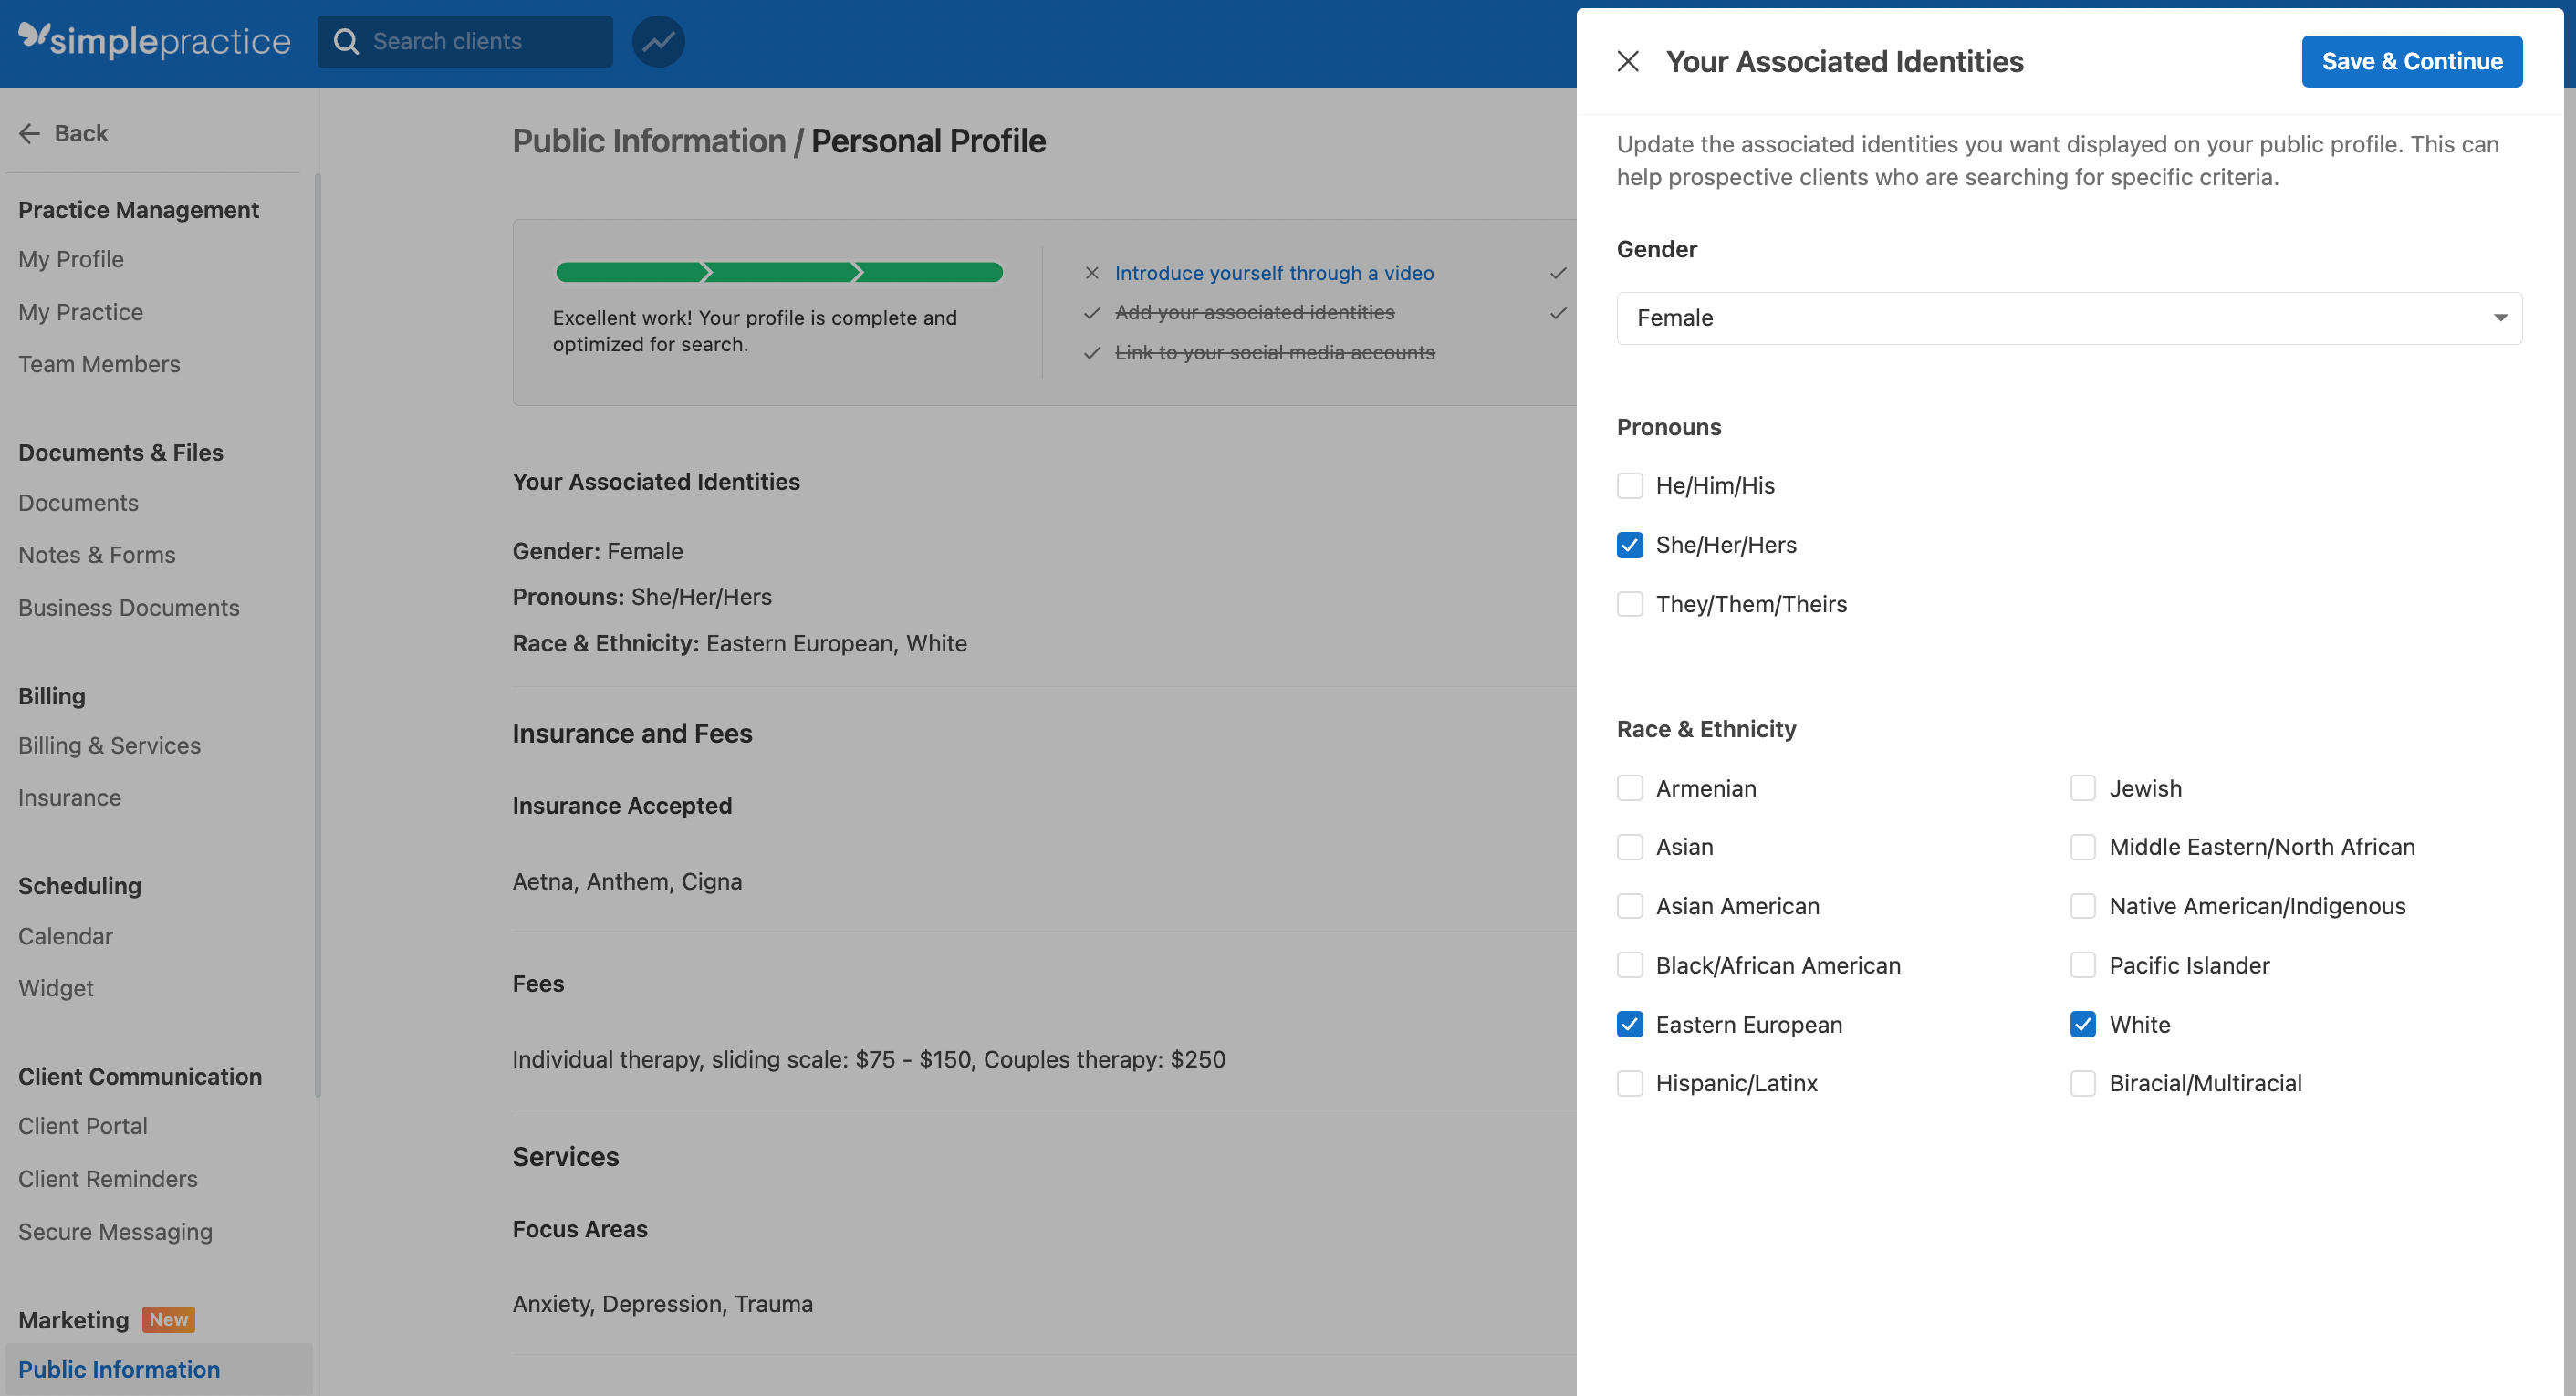Tick Asian American checkbox
2576x1396 pixels.
pos(1630,906)
